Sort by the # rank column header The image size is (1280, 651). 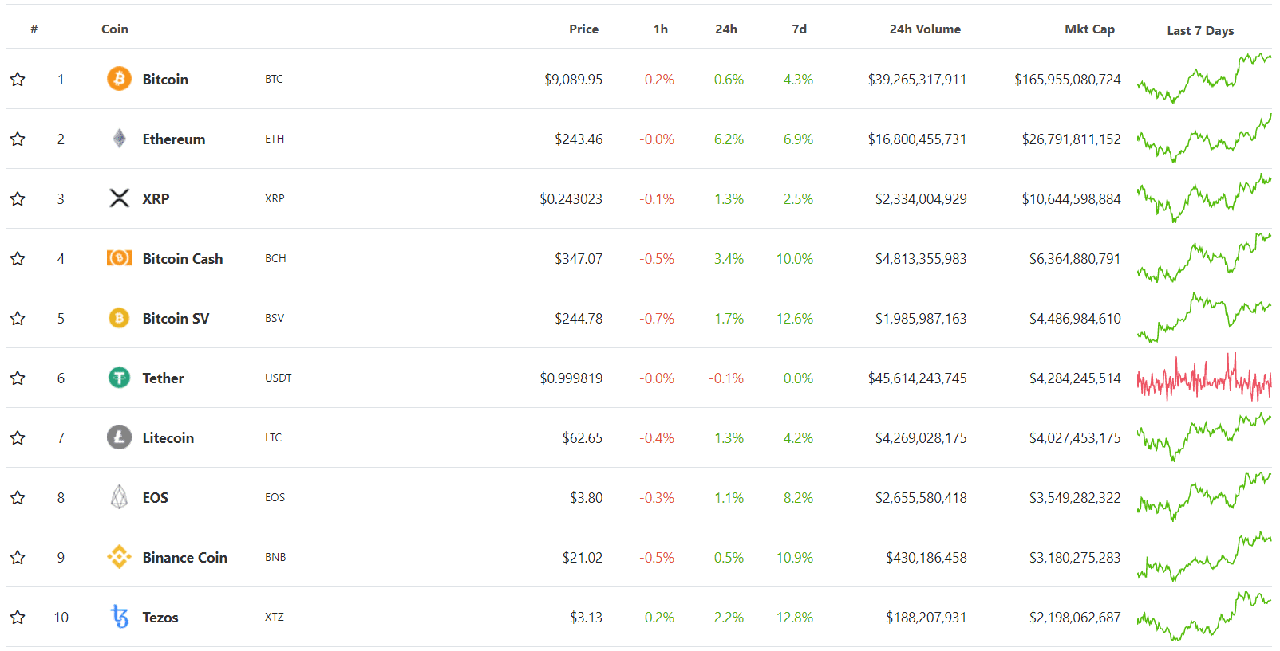34,29
